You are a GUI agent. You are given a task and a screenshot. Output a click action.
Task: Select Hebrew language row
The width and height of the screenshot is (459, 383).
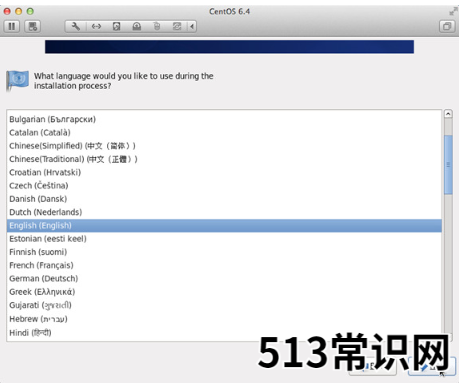224,319
